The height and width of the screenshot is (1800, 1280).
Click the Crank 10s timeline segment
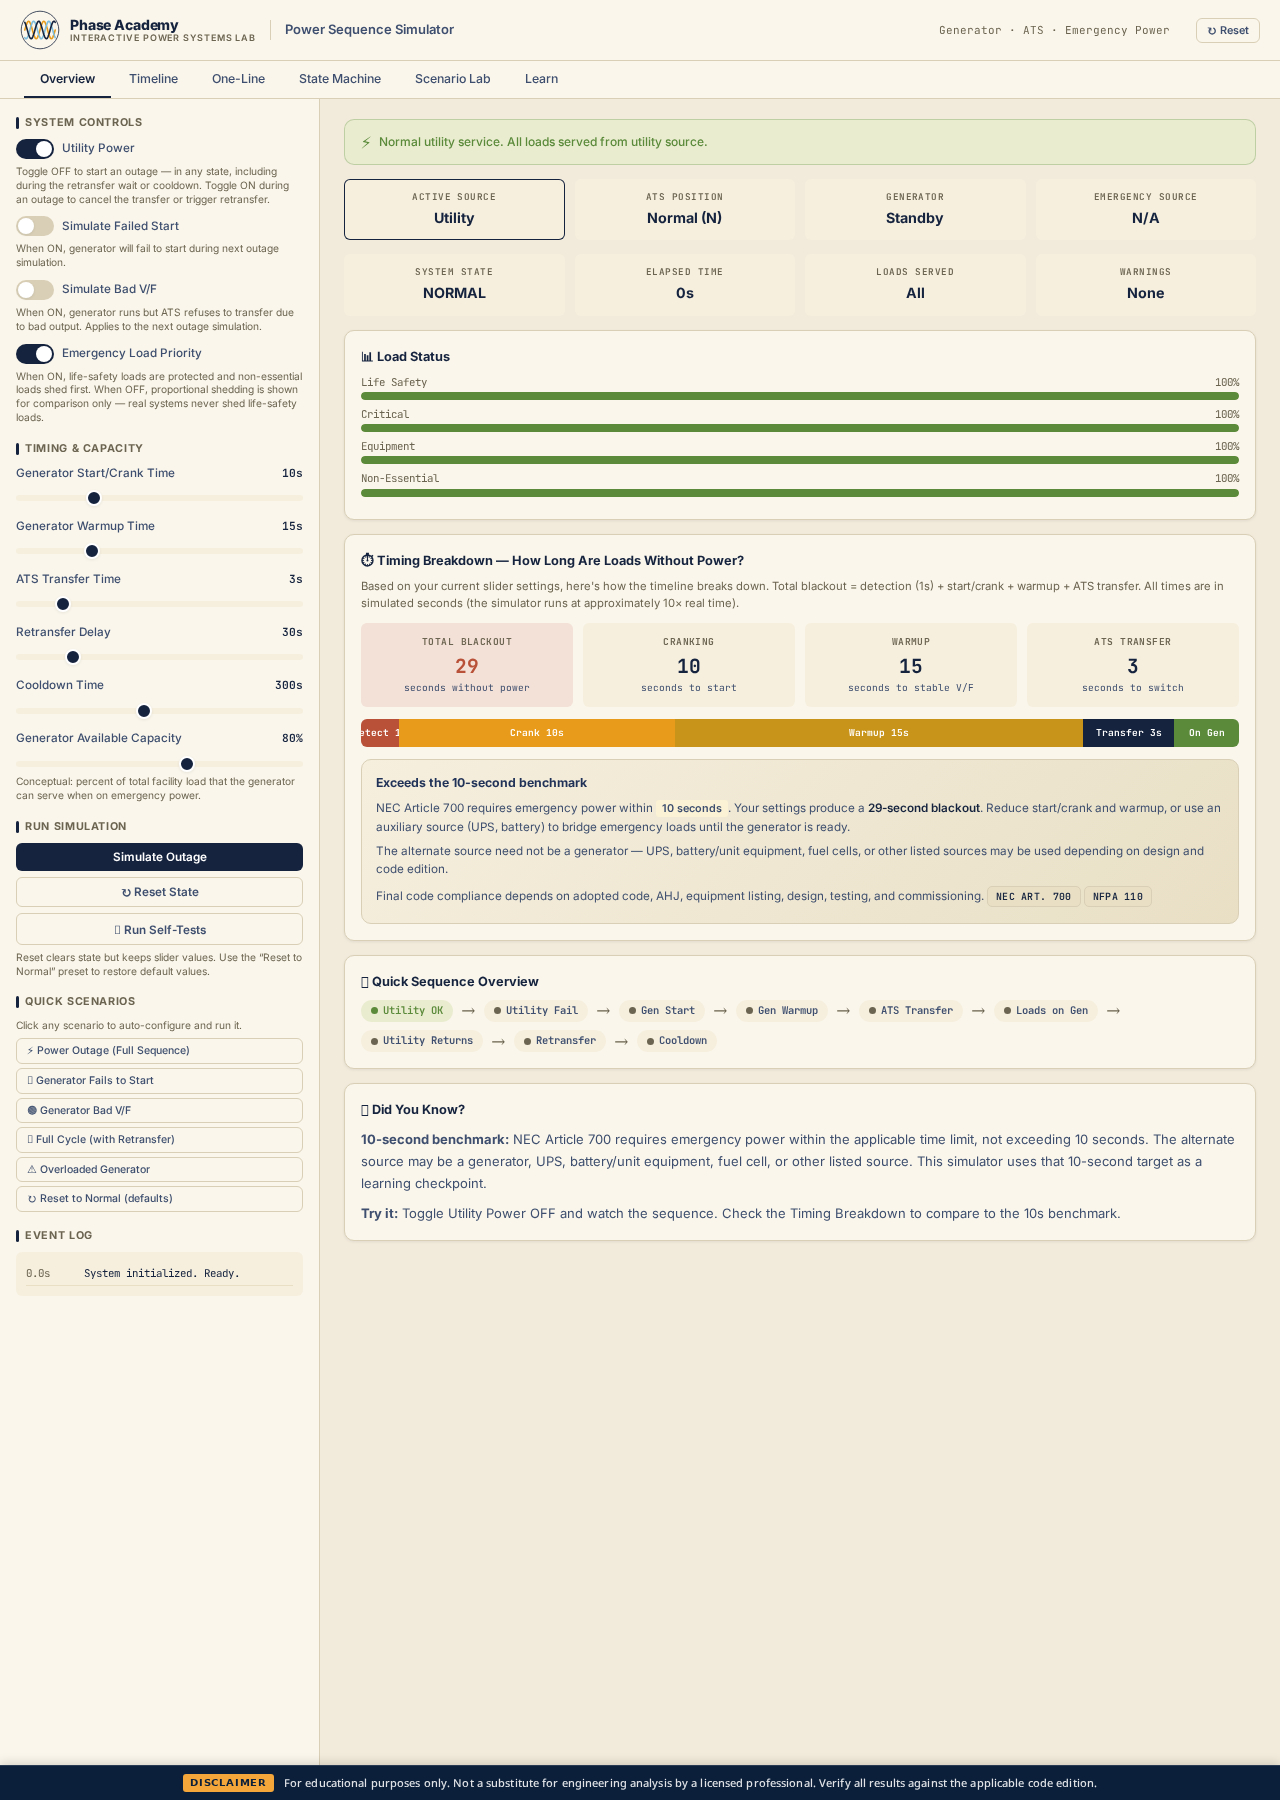click(x=537, y=733)
